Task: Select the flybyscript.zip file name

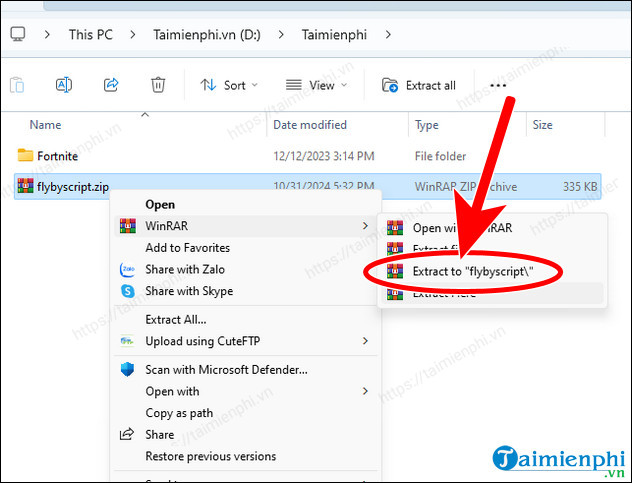Action: (73, 187)
